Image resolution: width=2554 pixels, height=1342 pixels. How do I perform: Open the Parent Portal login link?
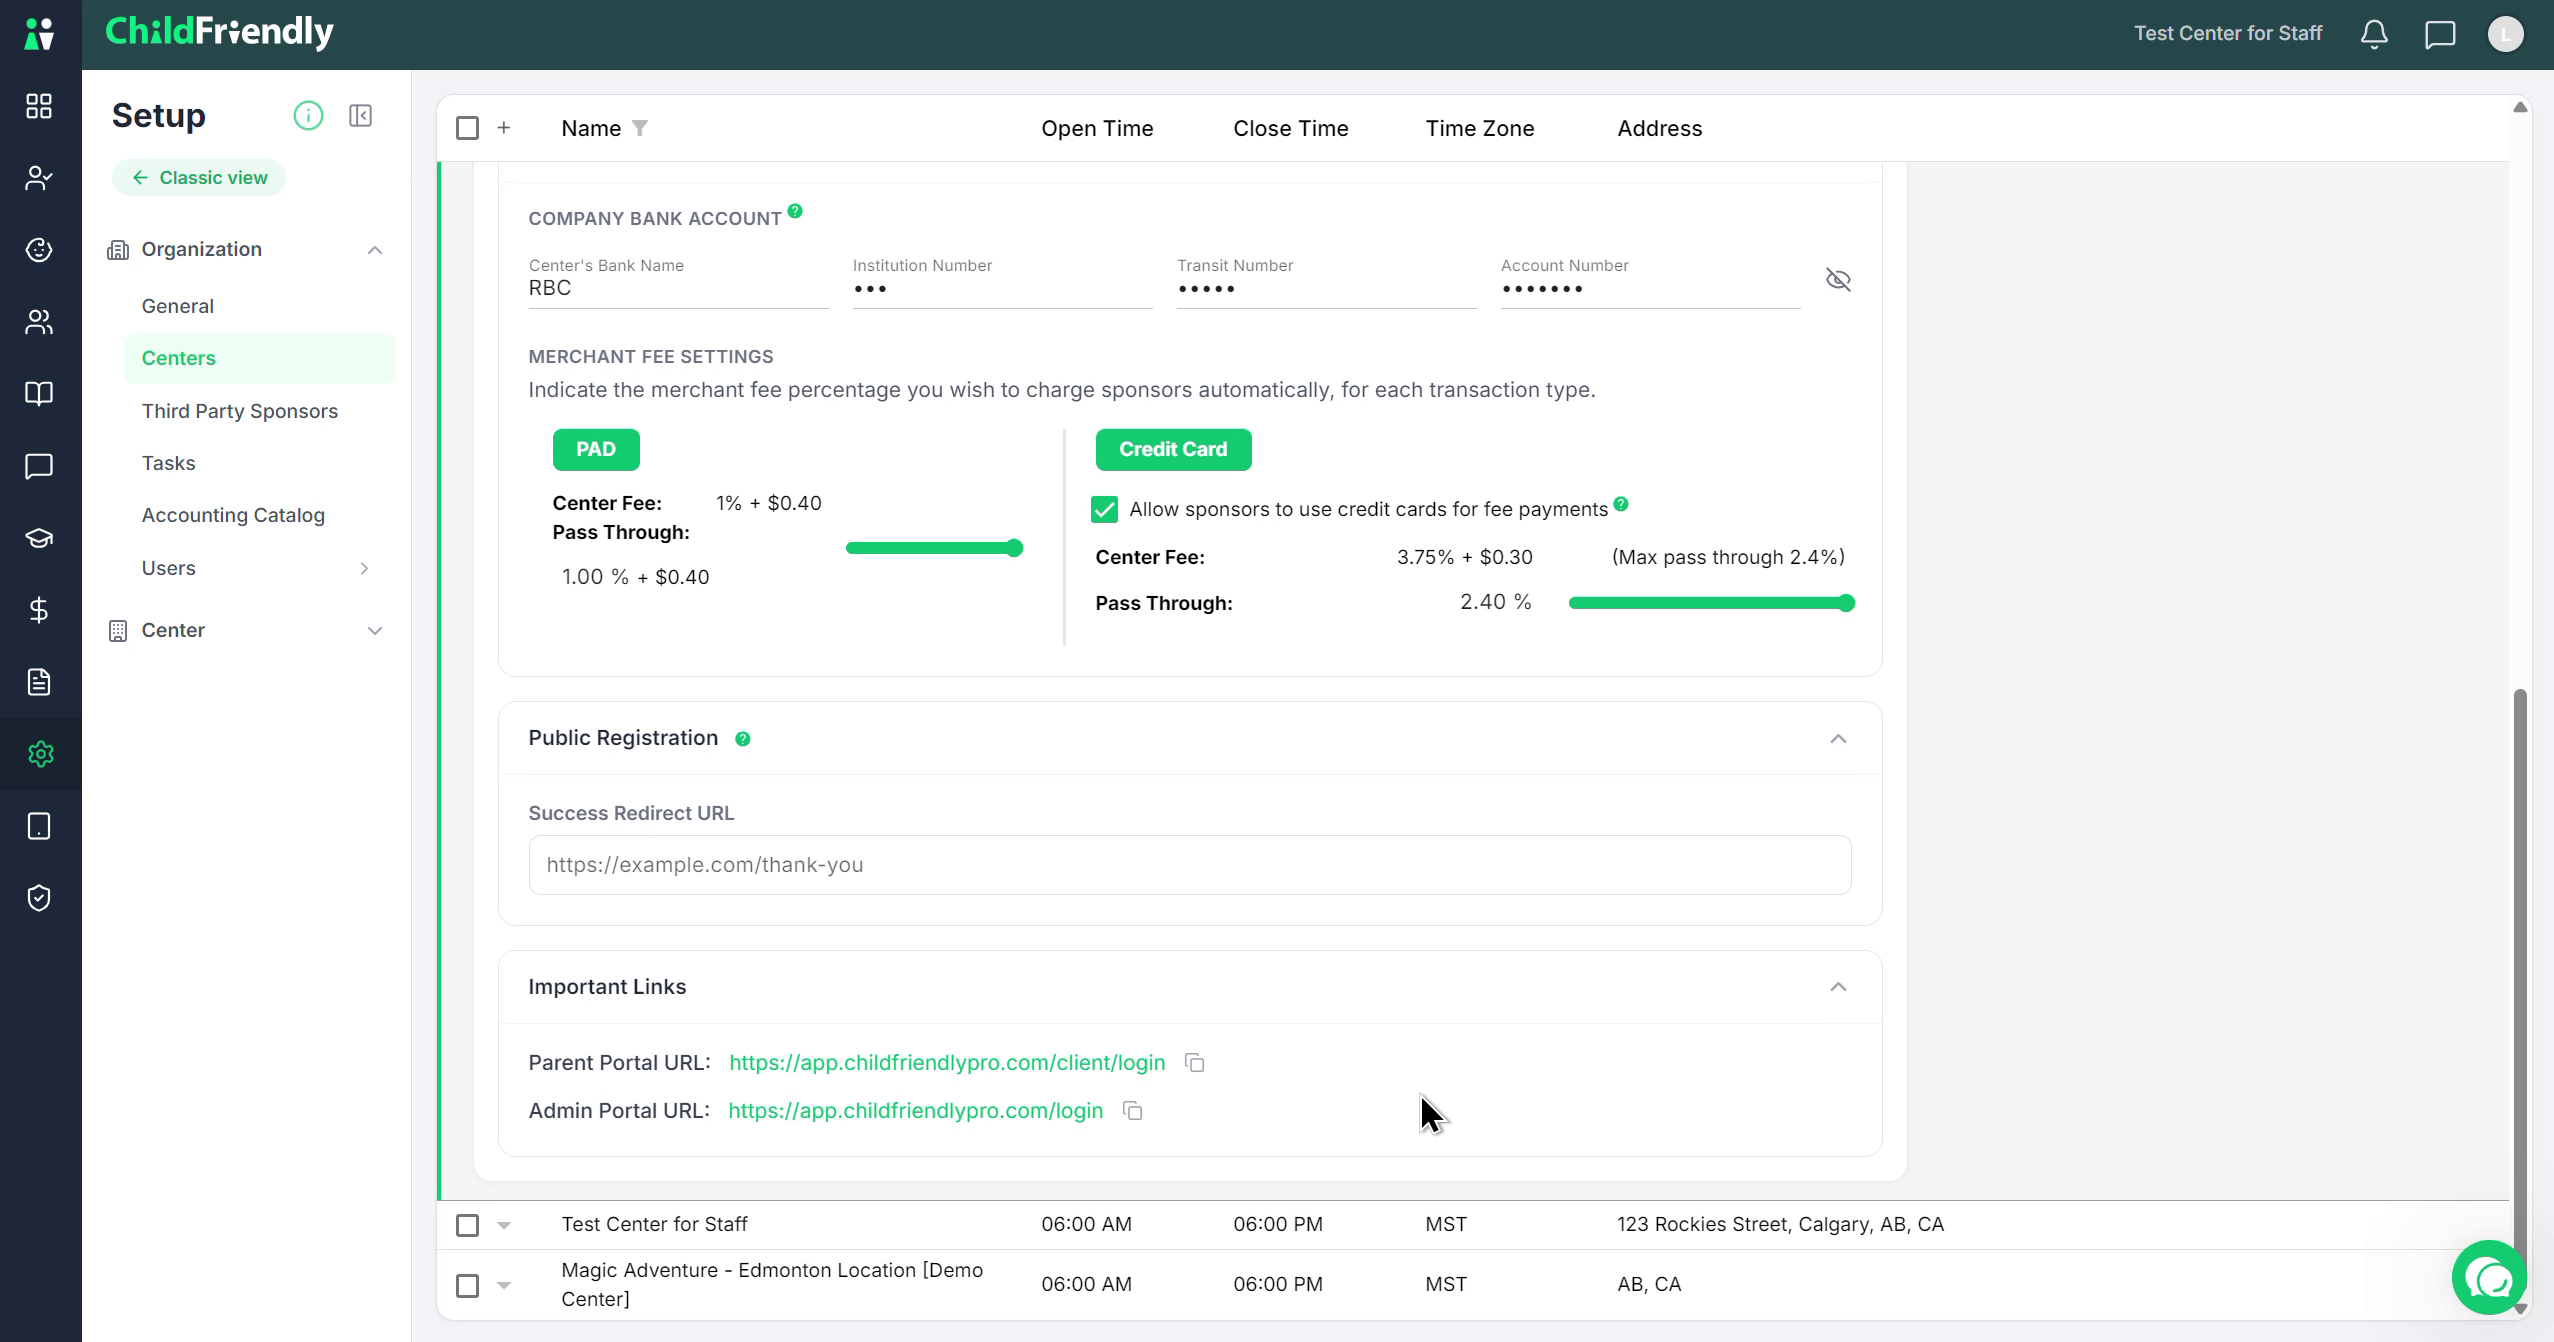[947, 1062]
